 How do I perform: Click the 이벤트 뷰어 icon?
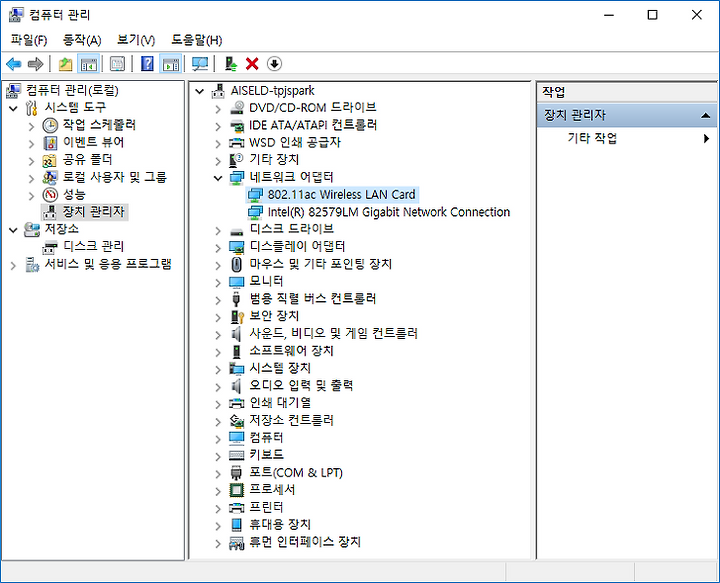[x=50, y=143]
